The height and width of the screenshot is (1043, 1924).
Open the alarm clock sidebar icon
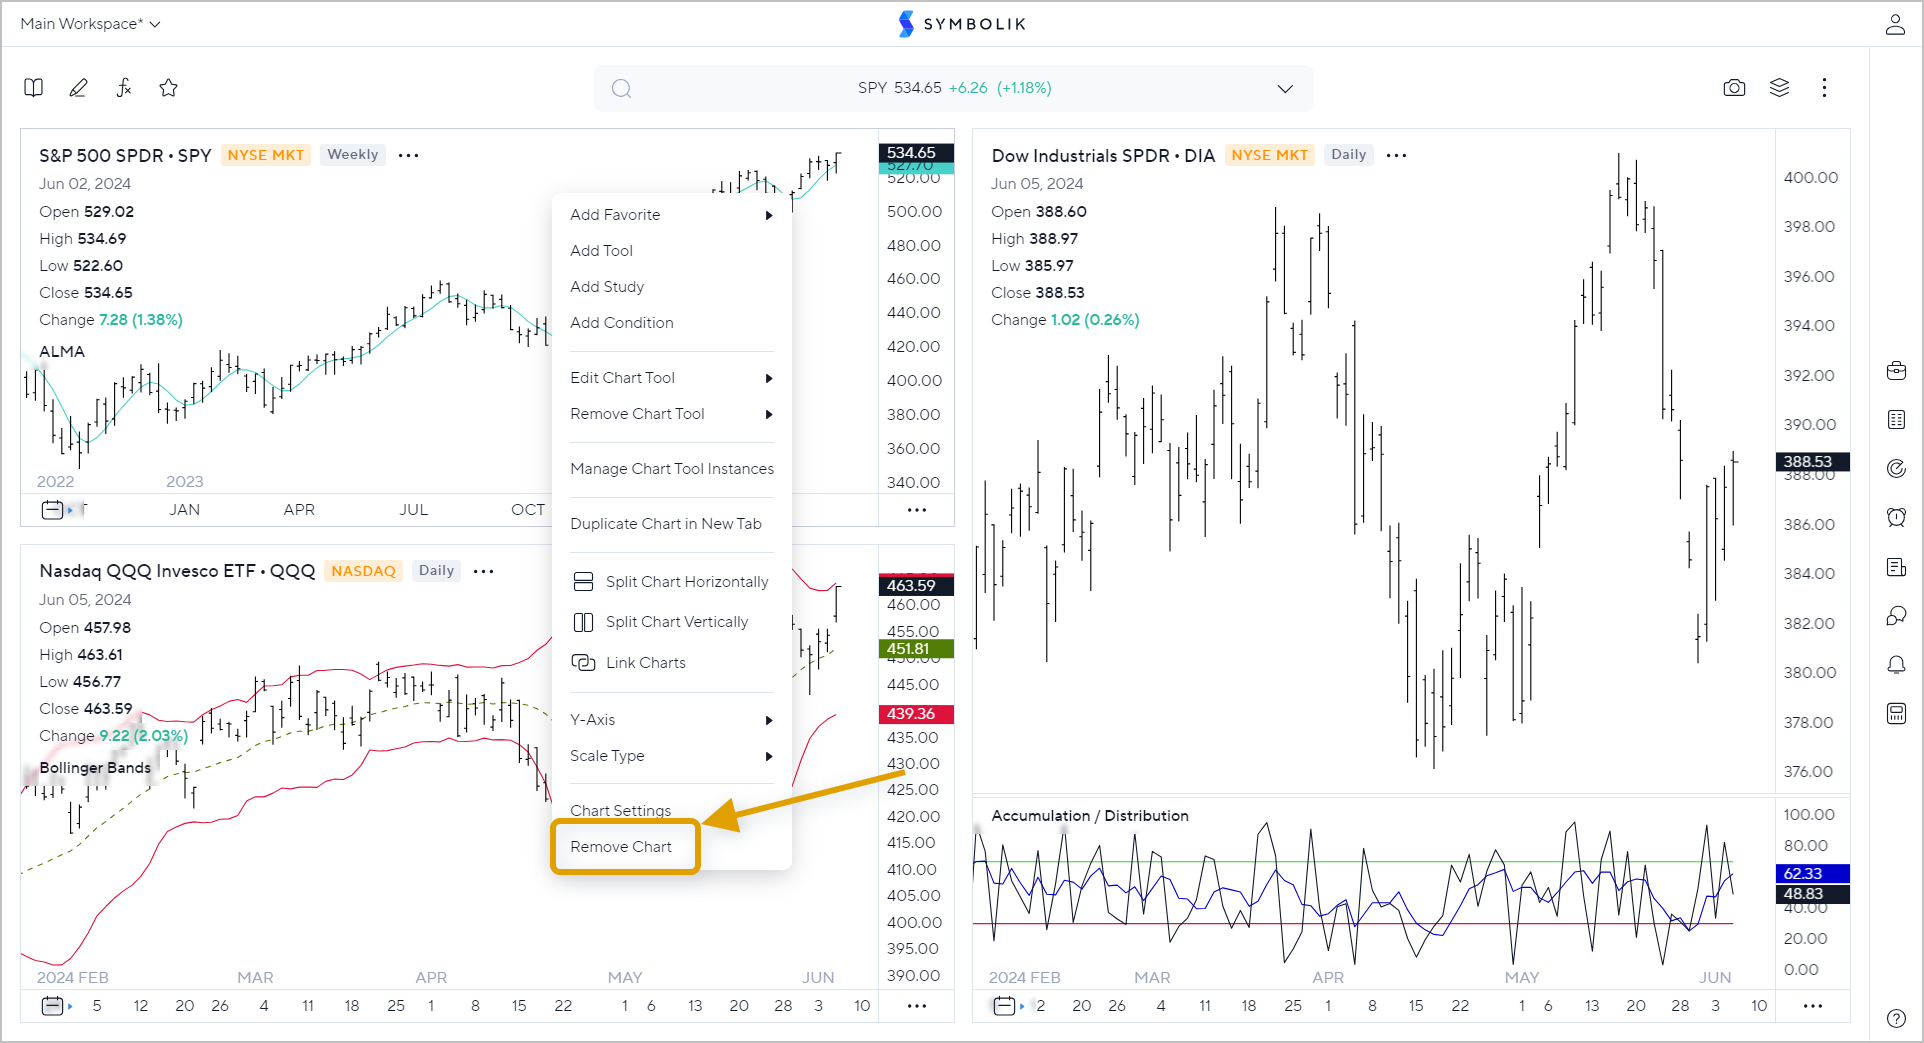(1896, 517)
